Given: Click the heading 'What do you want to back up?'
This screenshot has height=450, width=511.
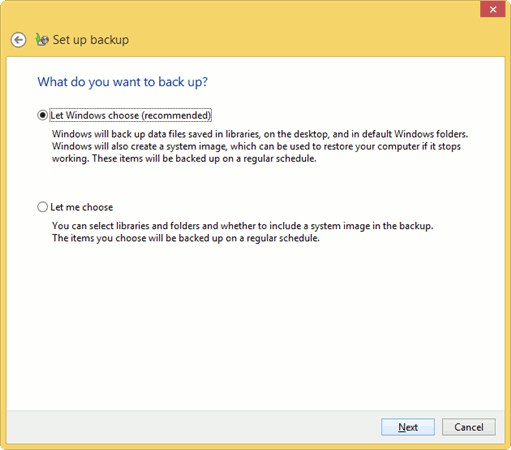Looking at the screenshot, I should pos(122,82).
